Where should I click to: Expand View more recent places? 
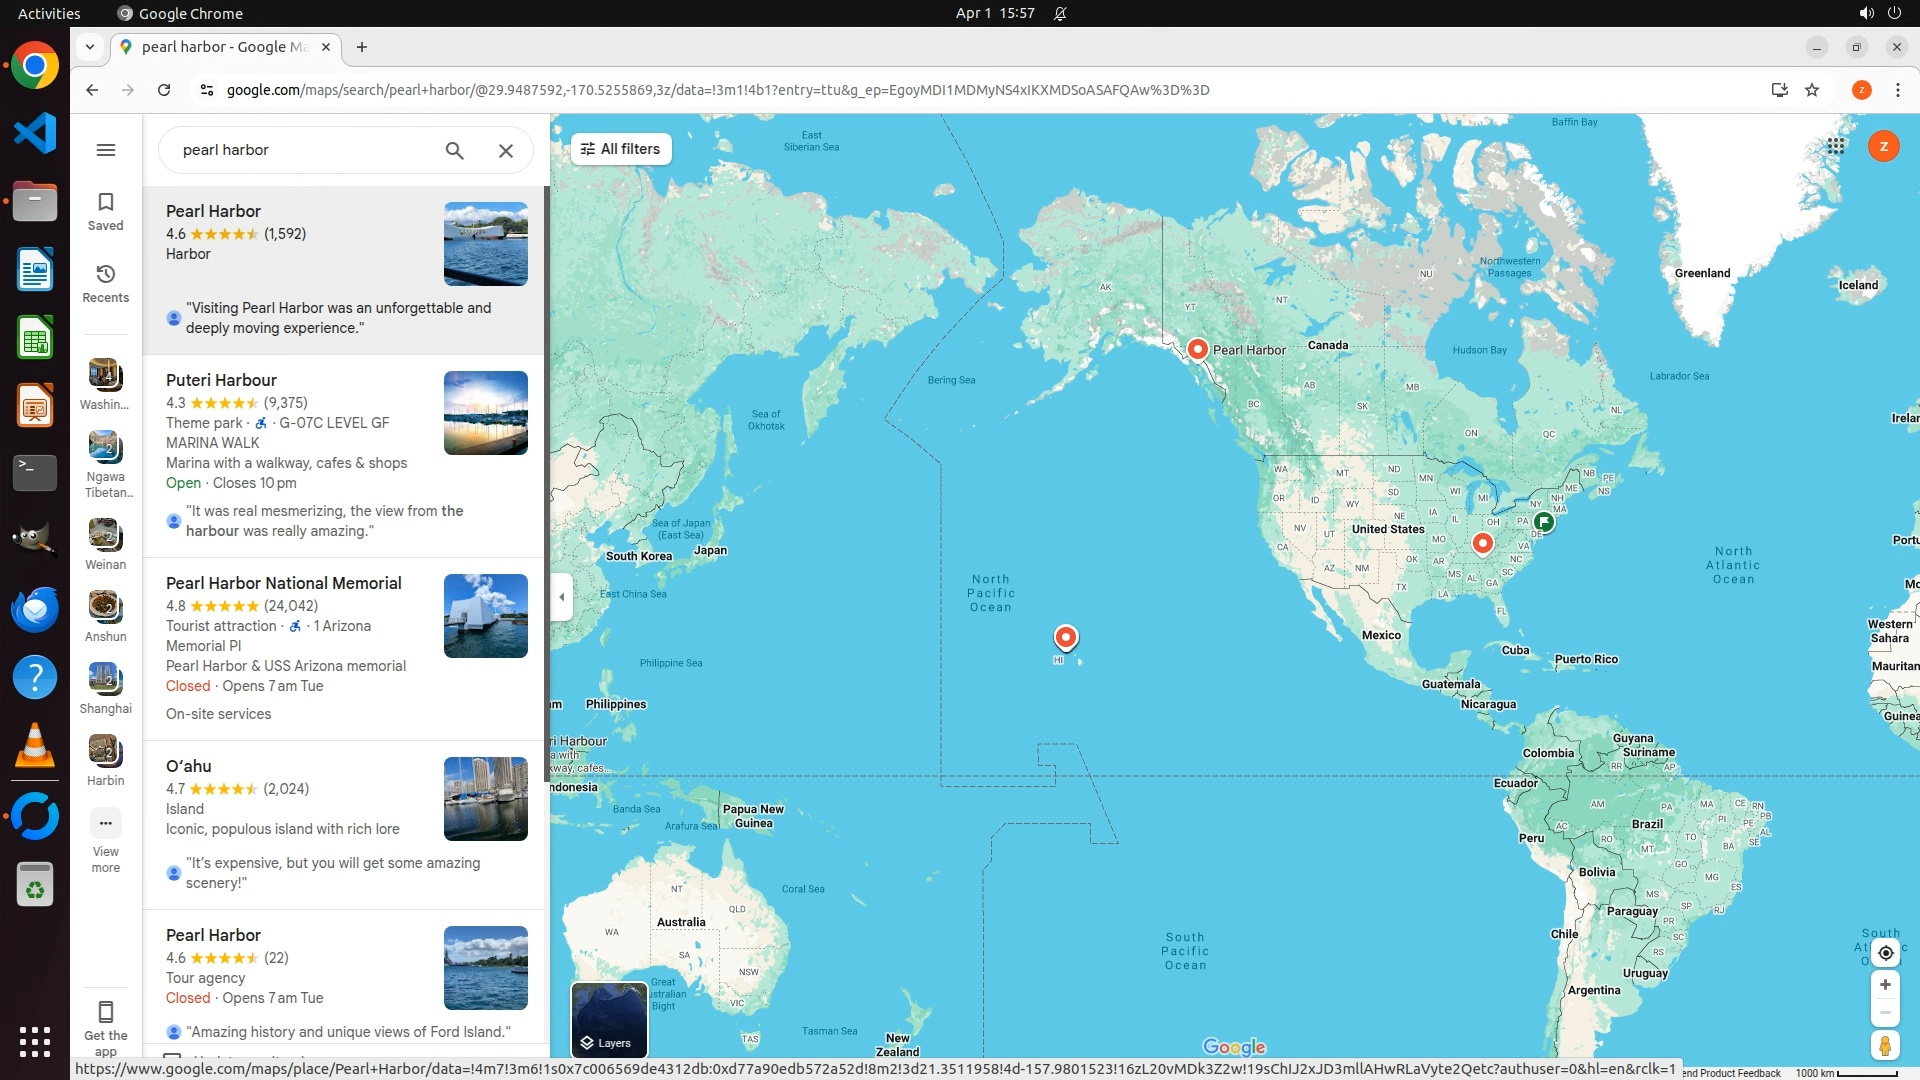tap(106, 823)
